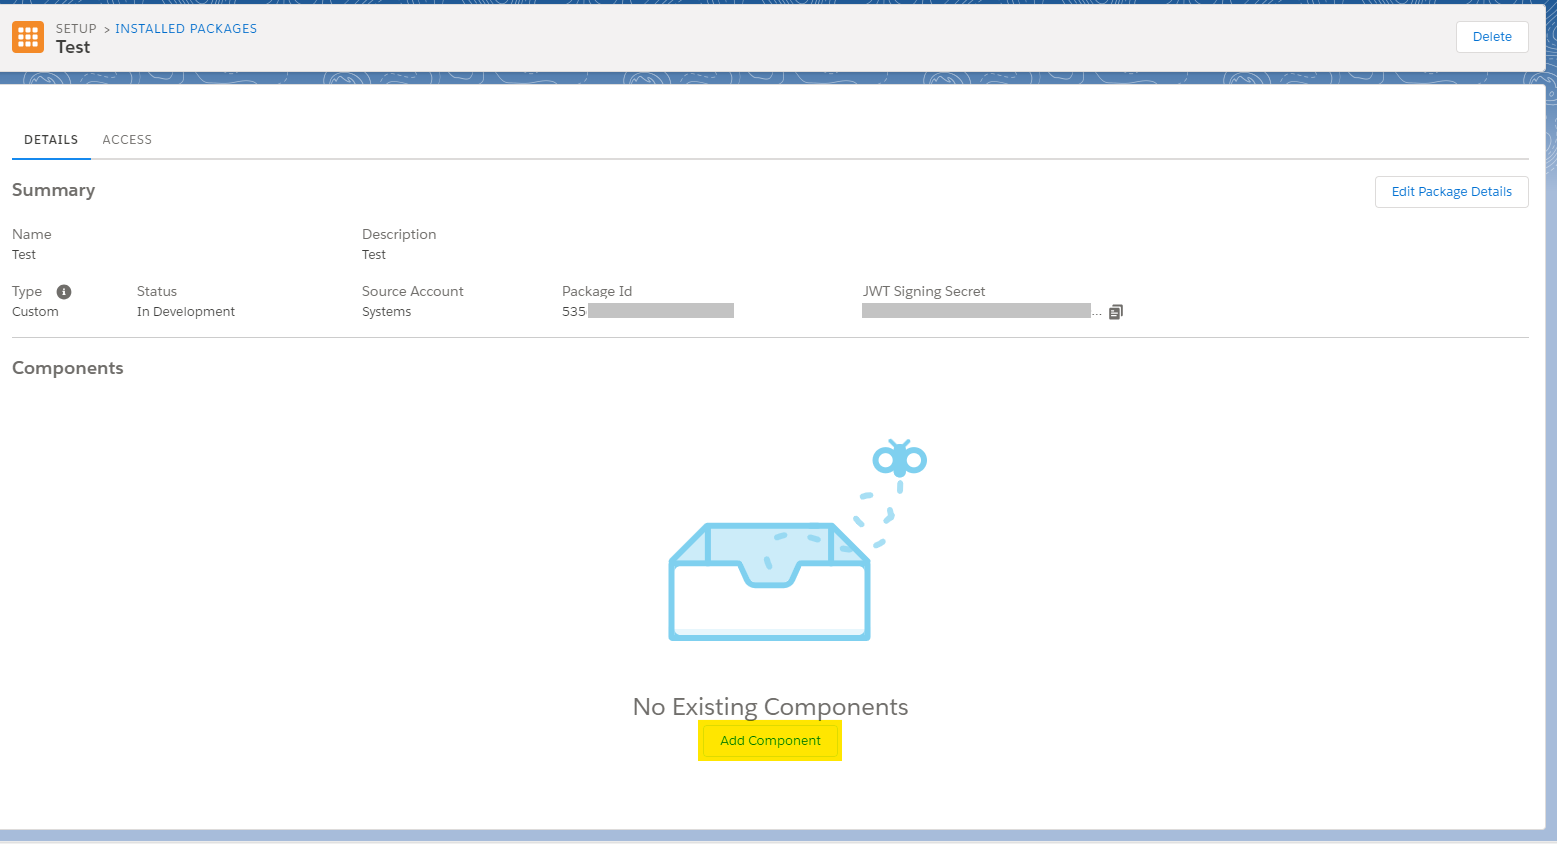1557x844 pixels.
Task: Click the Delete button
Action: 1491,36
